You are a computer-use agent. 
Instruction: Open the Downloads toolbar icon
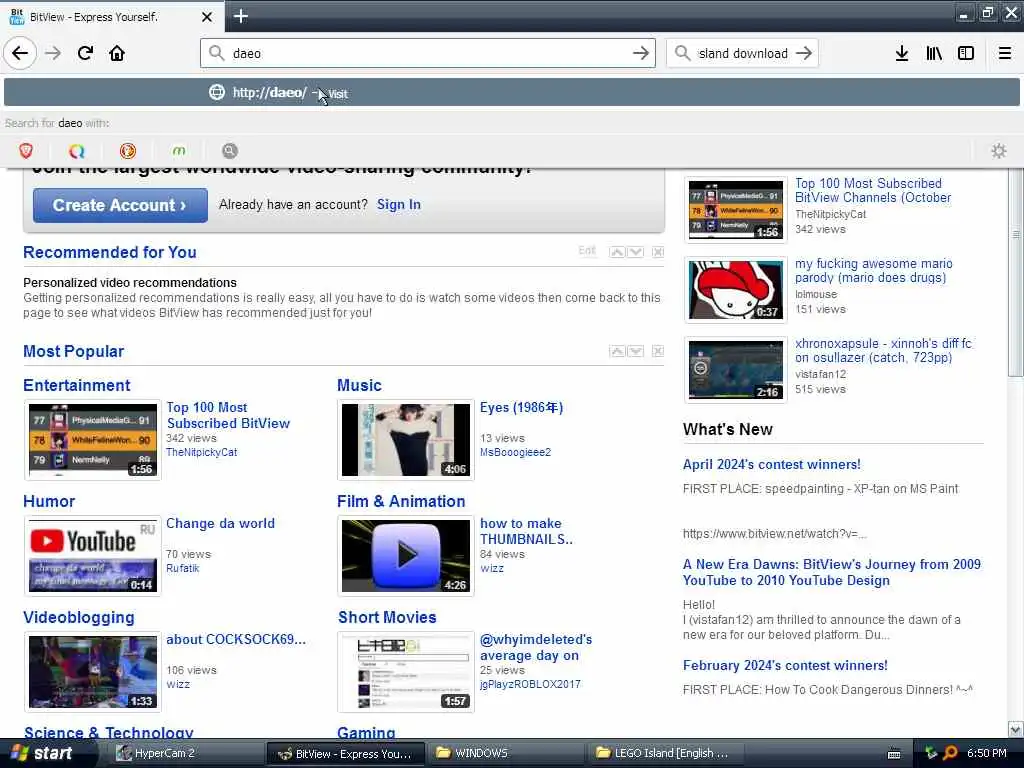(x=902, y=53)
